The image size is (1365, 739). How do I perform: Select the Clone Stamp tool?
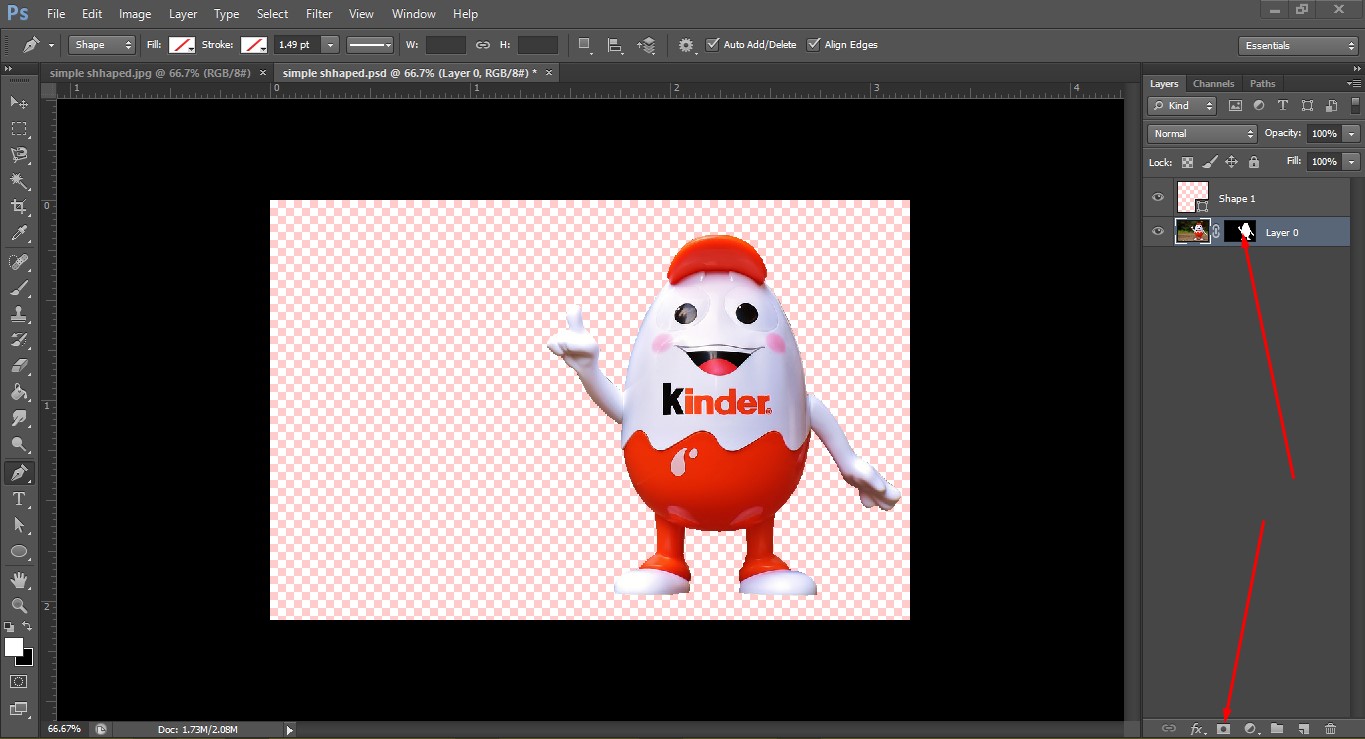[19, 314]
